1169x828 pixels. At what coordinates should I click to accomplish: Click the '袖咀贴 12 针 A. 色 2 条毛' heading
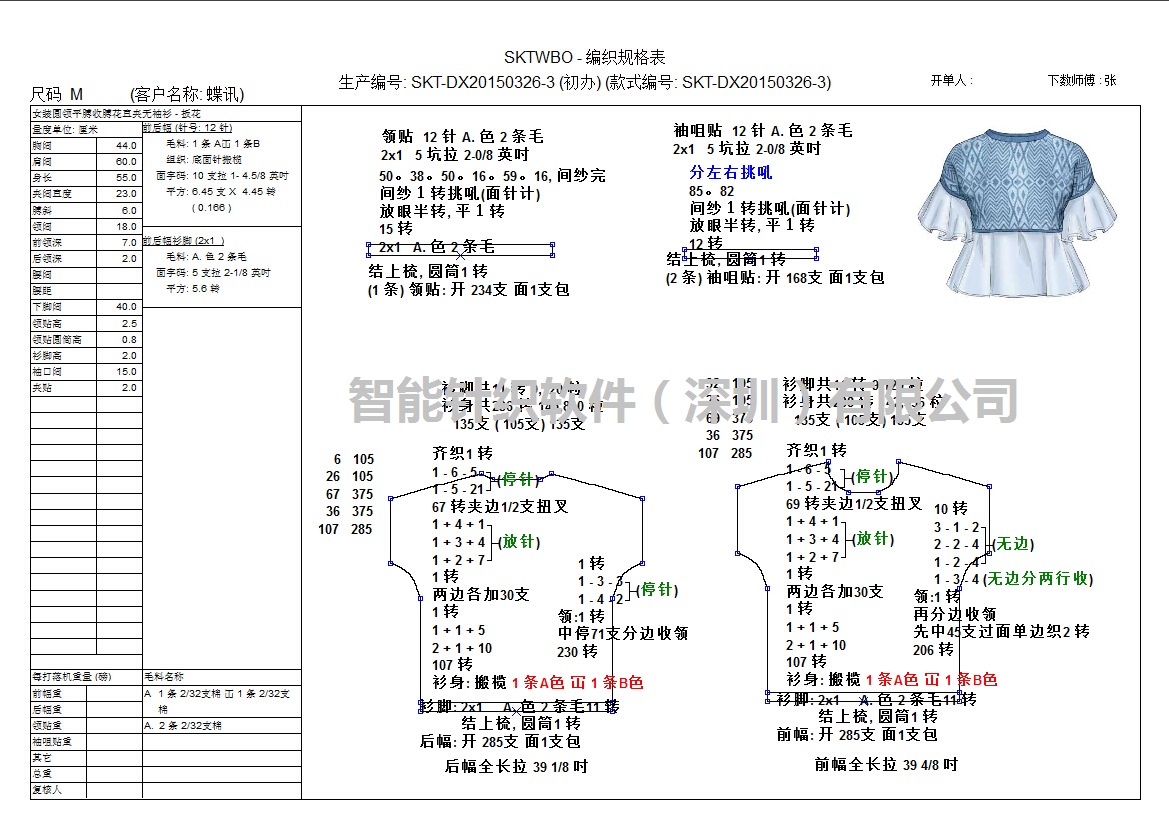point(763,130)
